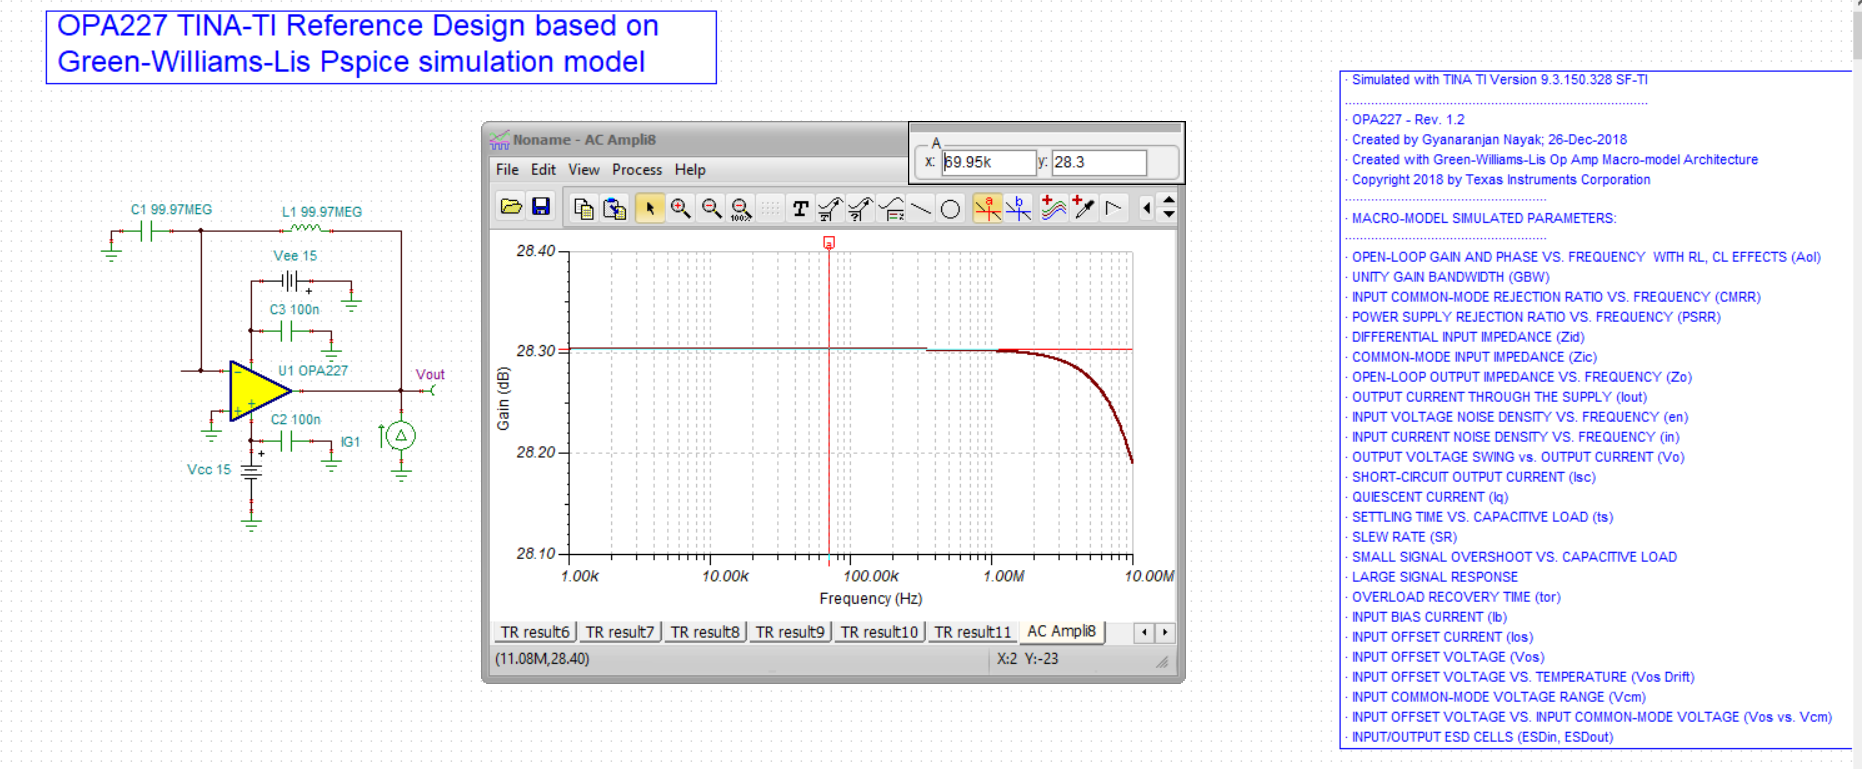Open the File menu
Viewport: 1862px width, 769px height.
(507, 170)
